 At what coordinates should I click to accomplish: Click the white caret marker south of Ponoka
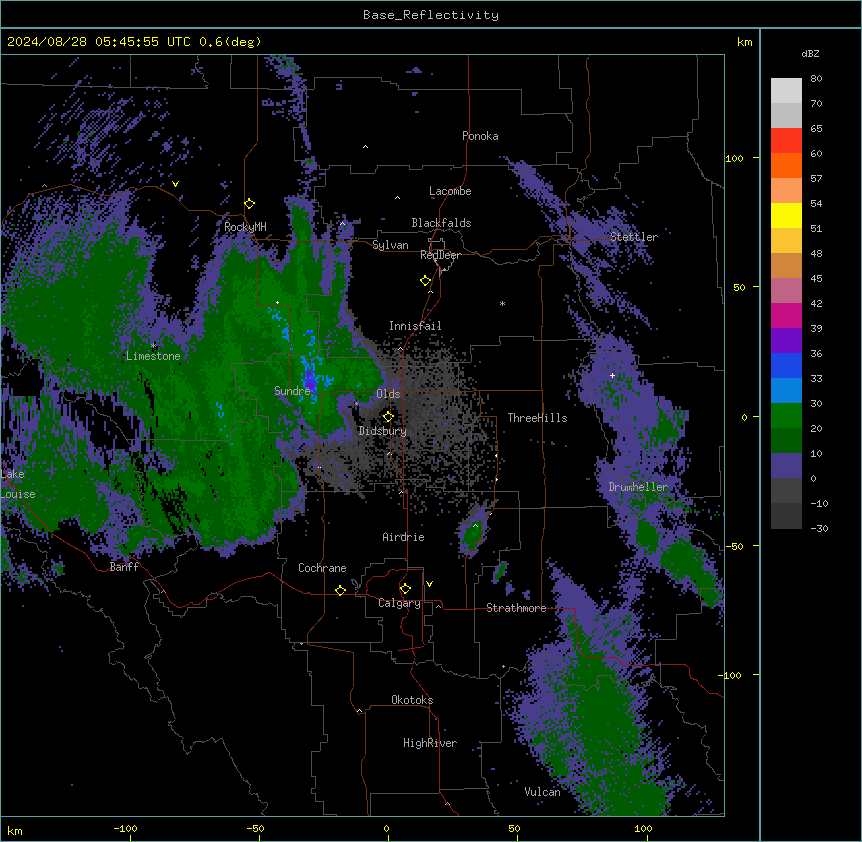pyautogui.click(x=366, y=147)
